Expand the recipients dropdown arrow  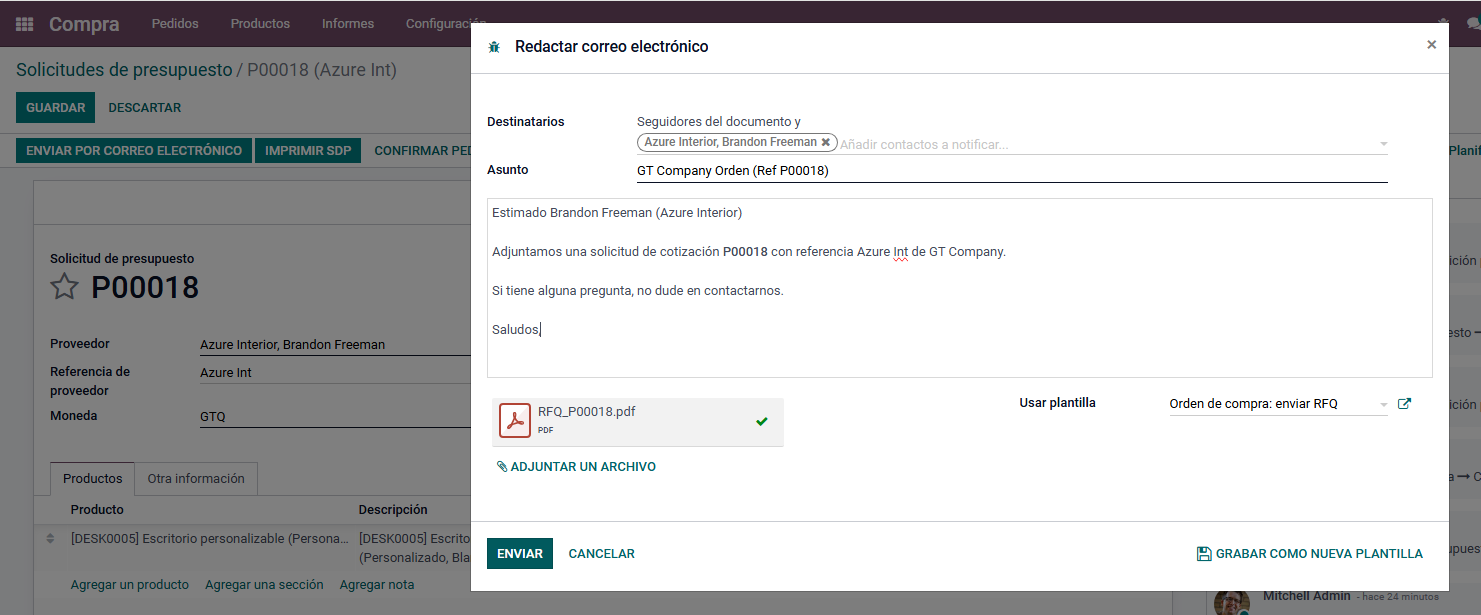[x=1383, y=144]
